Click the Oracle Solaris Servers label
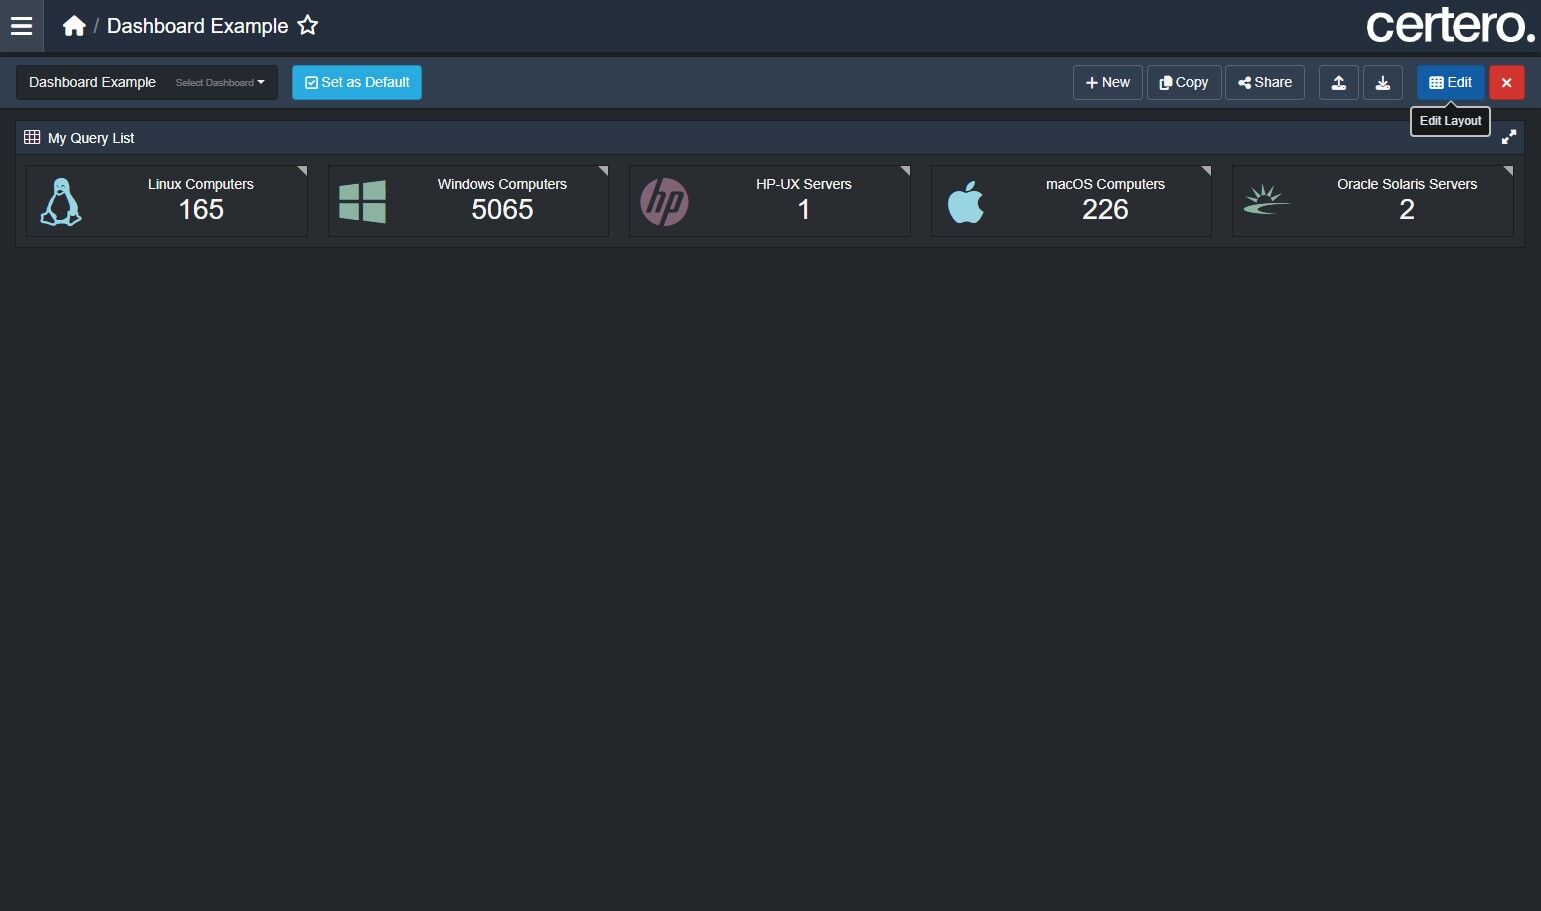Viewport: 1541px width, 911px height. [1407, 184]
